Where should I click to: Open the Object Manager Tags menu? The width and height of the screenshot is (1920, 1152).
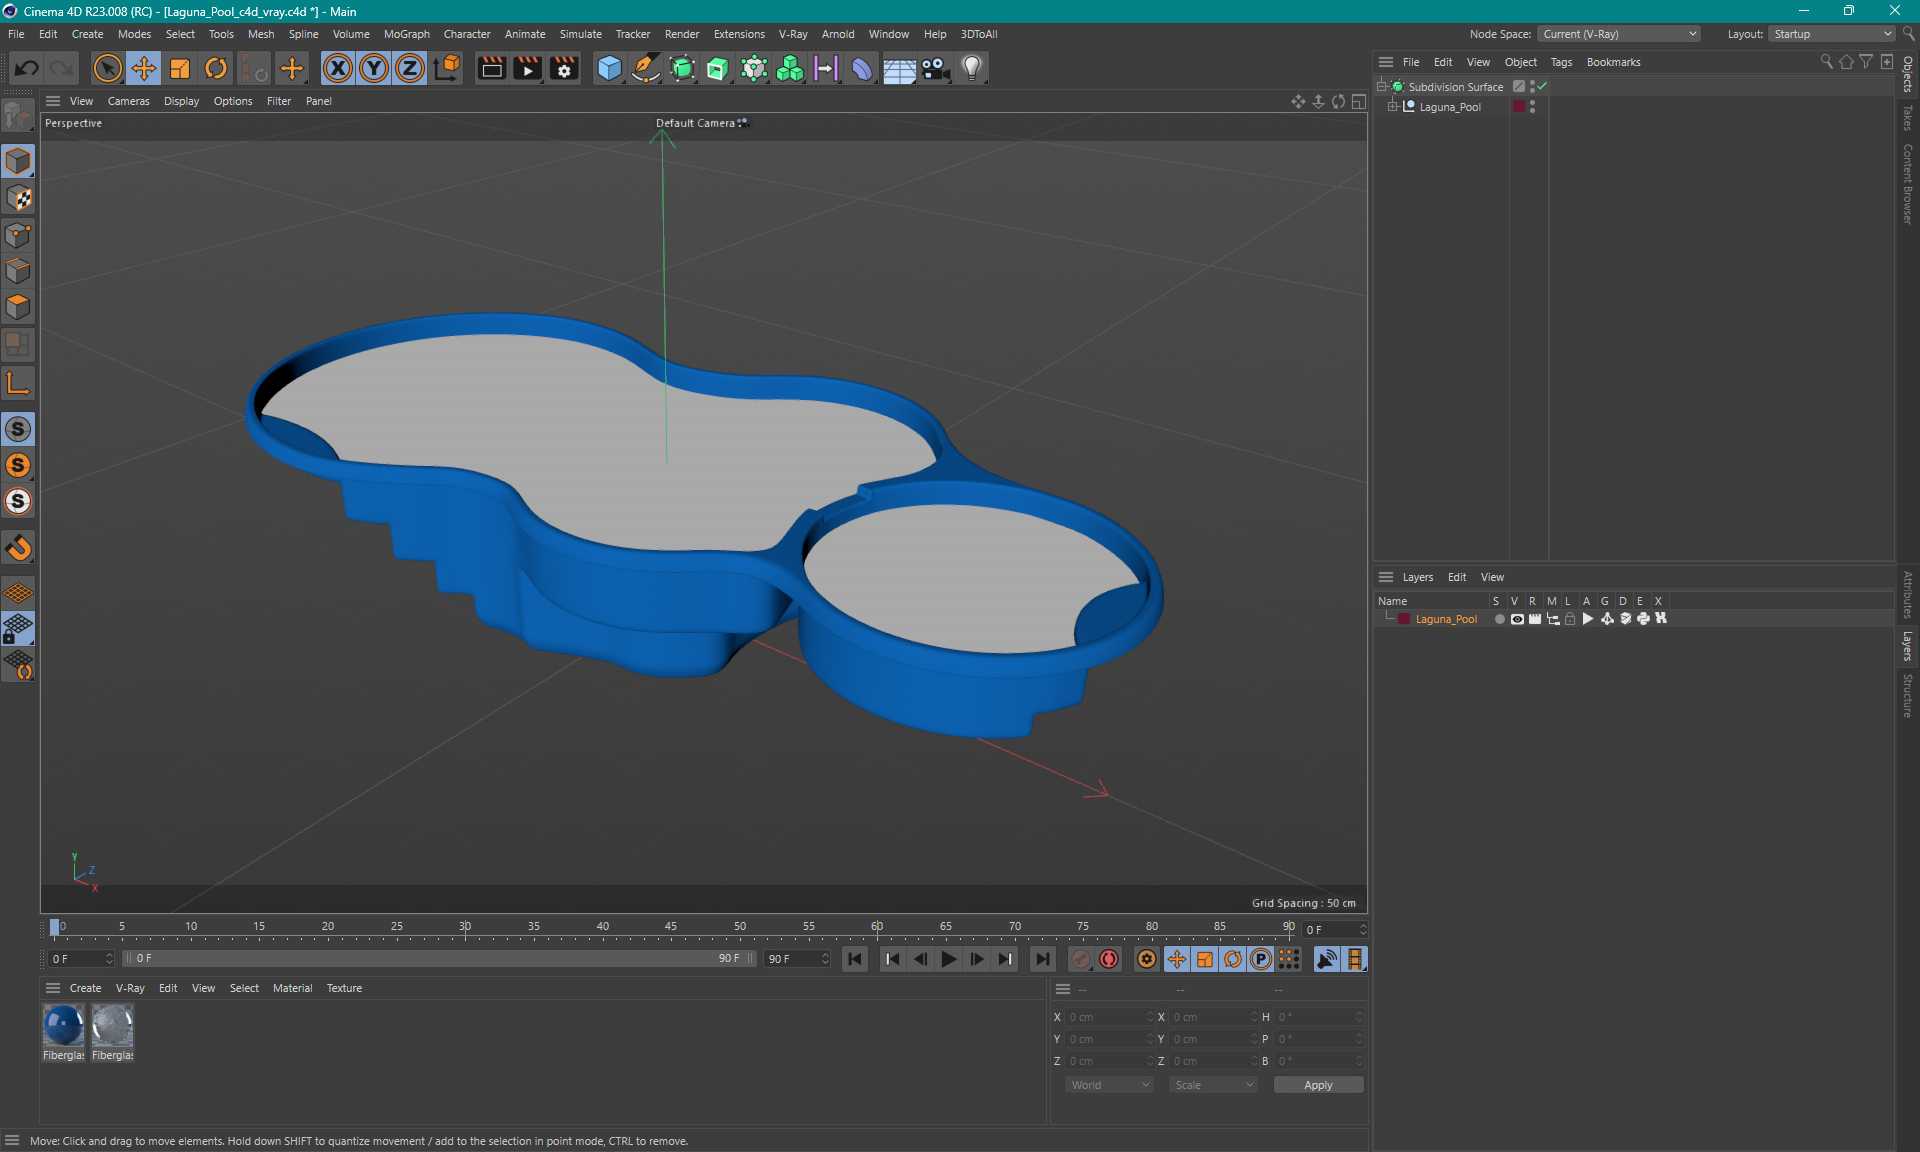point(1561,62)
